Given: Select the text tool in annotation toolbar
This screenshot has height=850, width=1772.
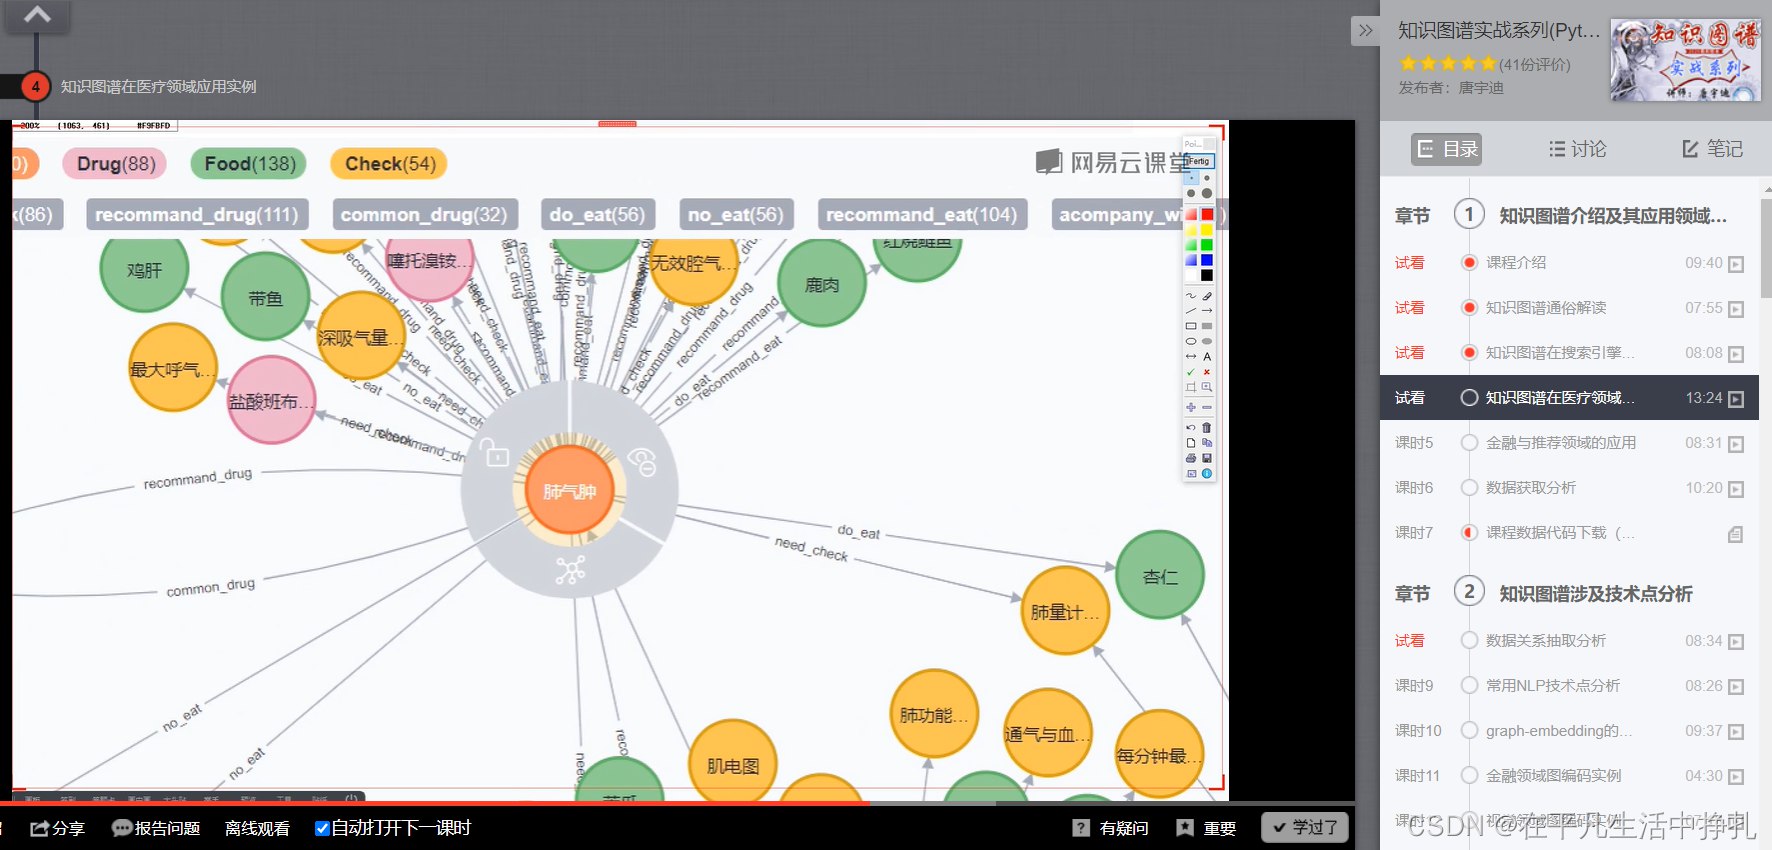Looking at the screenshot, I should coord(1207,356).
